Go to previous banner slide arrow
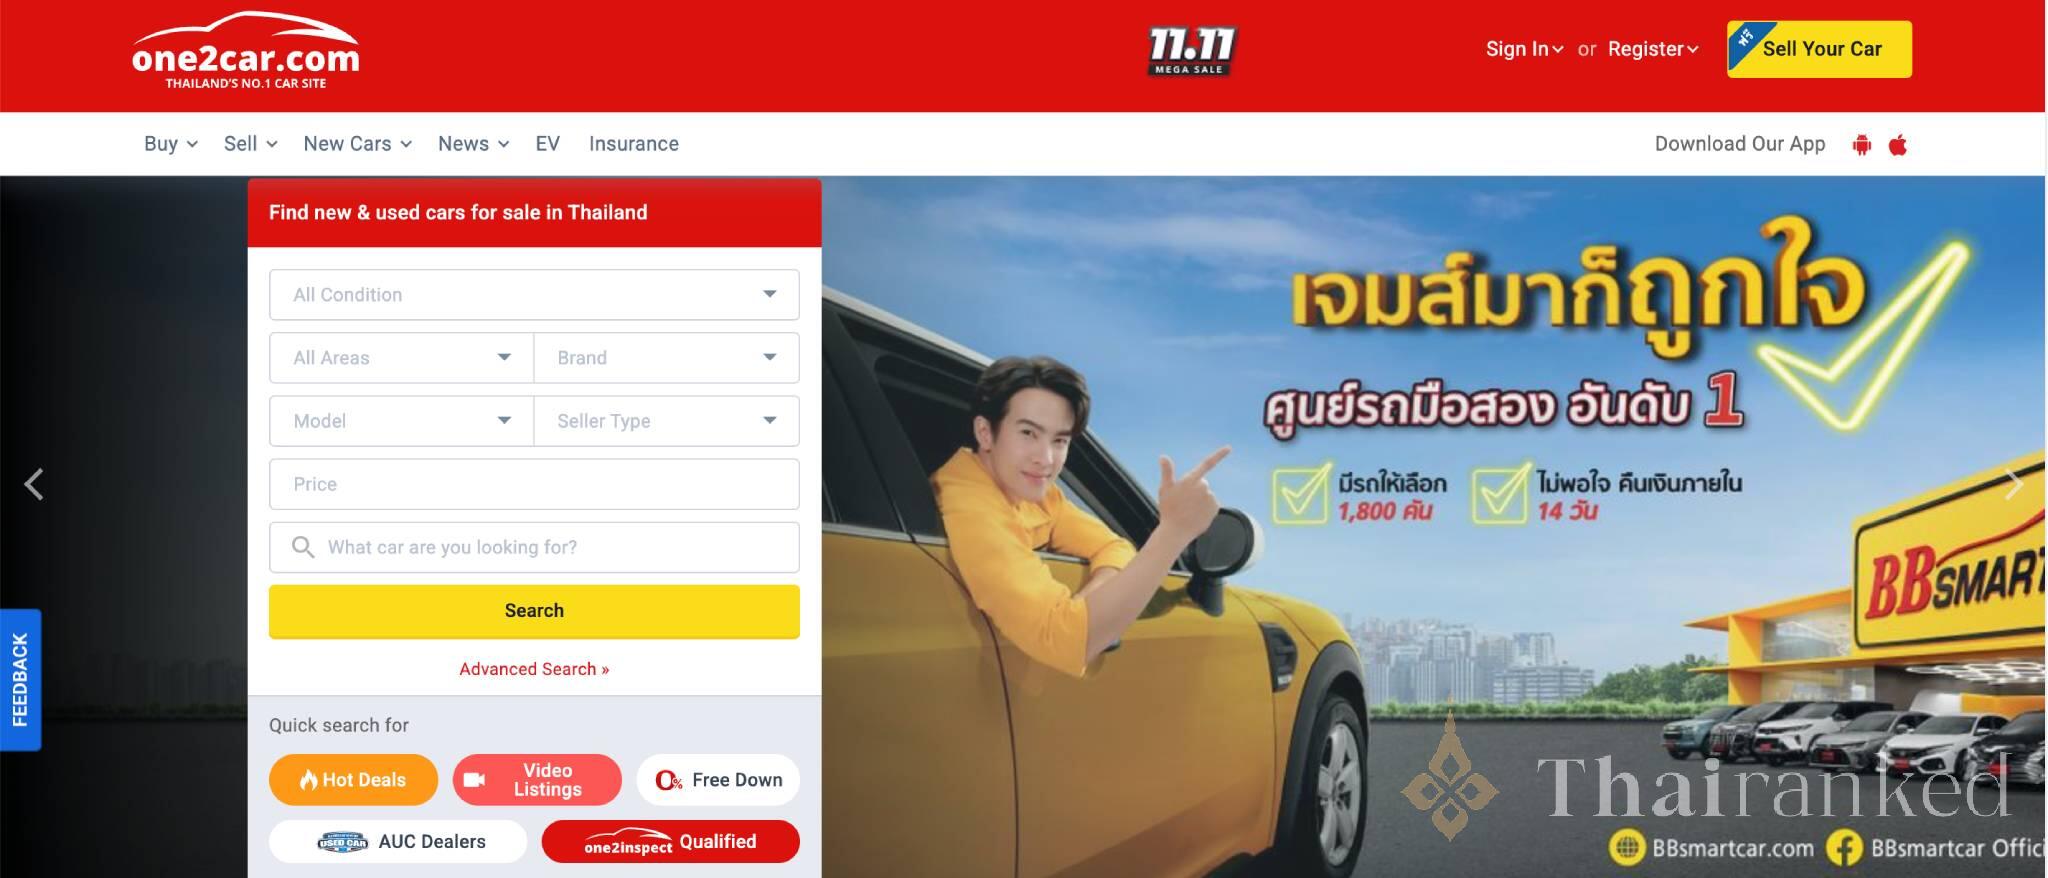Screen dimensions: 2048x878 (34, 484)
